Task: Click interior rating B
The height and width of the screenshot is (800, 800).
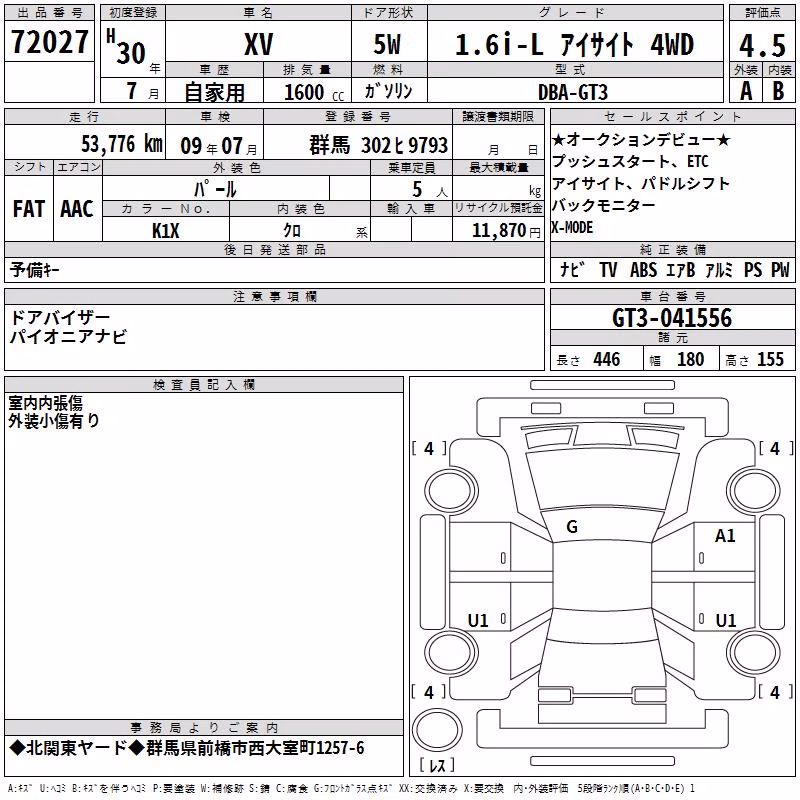Action: (778, 91)
